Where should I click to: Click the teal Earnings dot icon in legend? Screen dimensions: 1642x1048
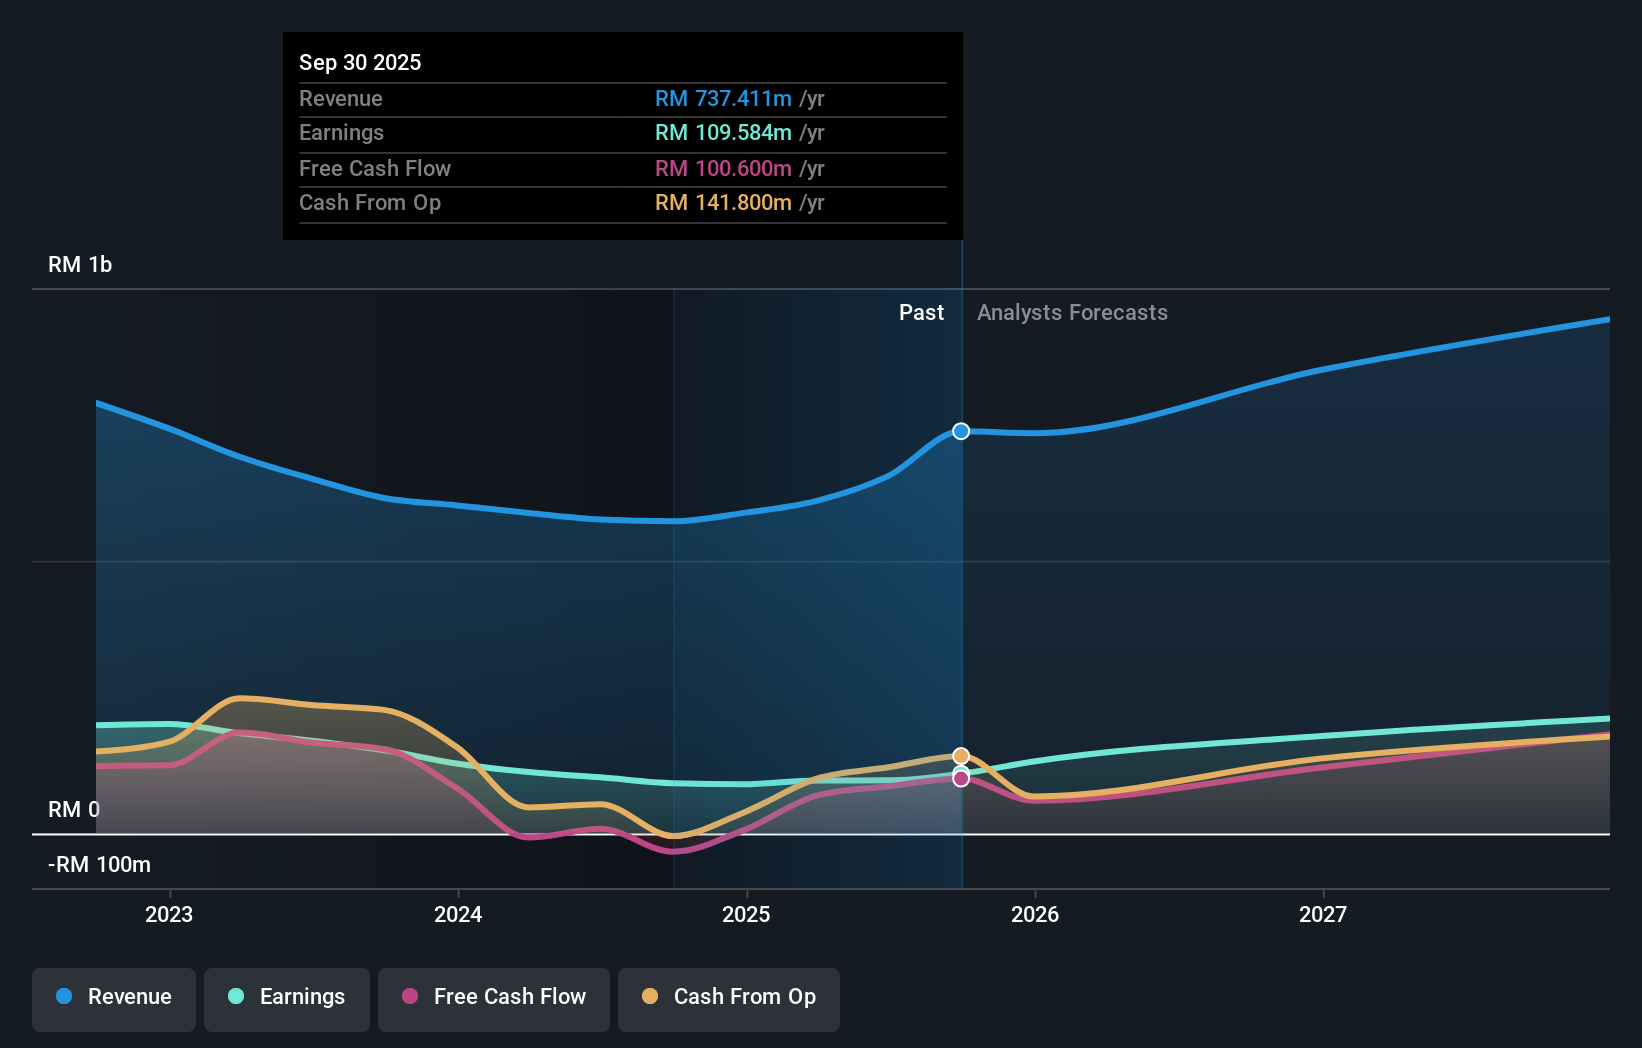234,997
